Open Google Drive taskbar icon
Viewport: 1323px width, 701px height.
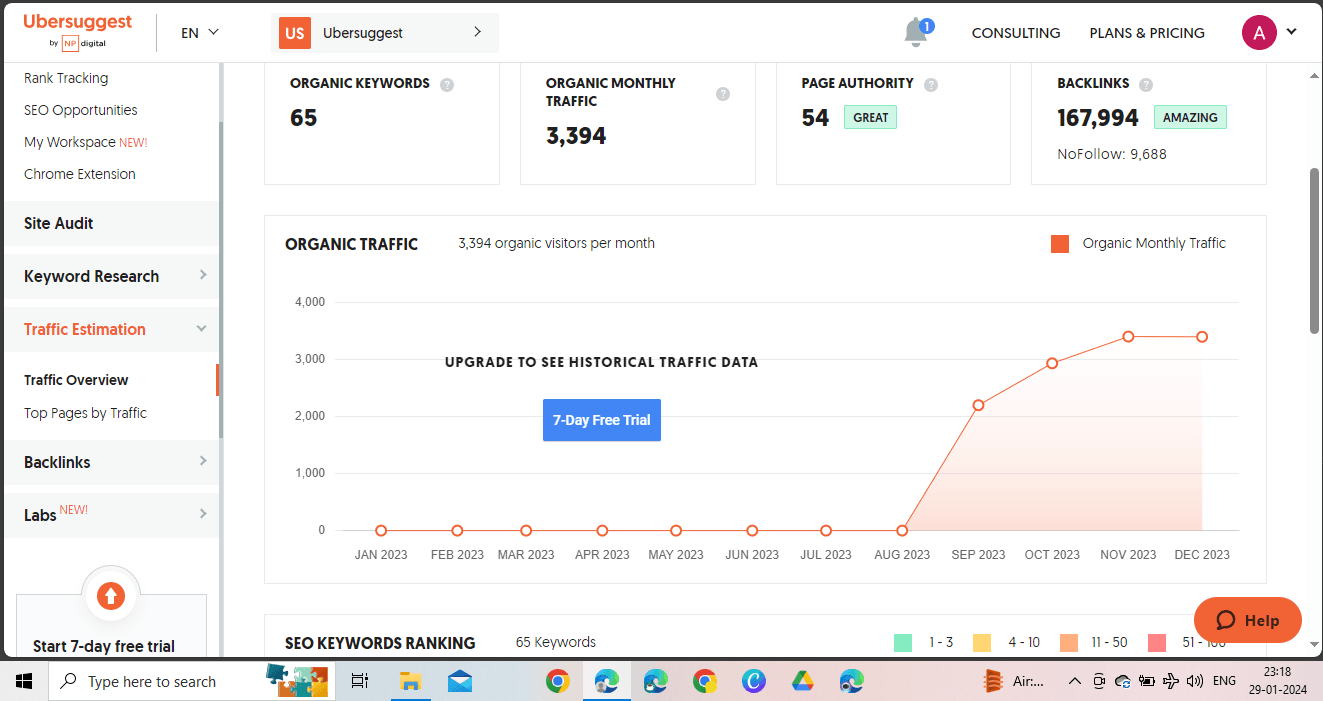point(803,681)
